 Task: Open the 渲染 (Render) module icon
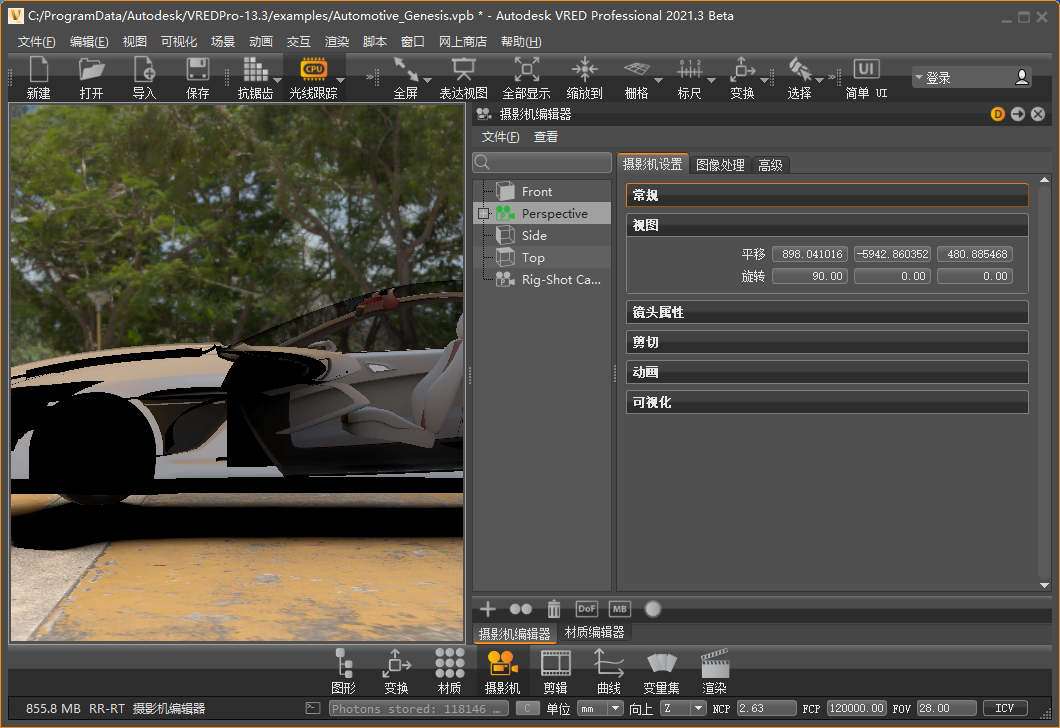[x=714, y=664]
